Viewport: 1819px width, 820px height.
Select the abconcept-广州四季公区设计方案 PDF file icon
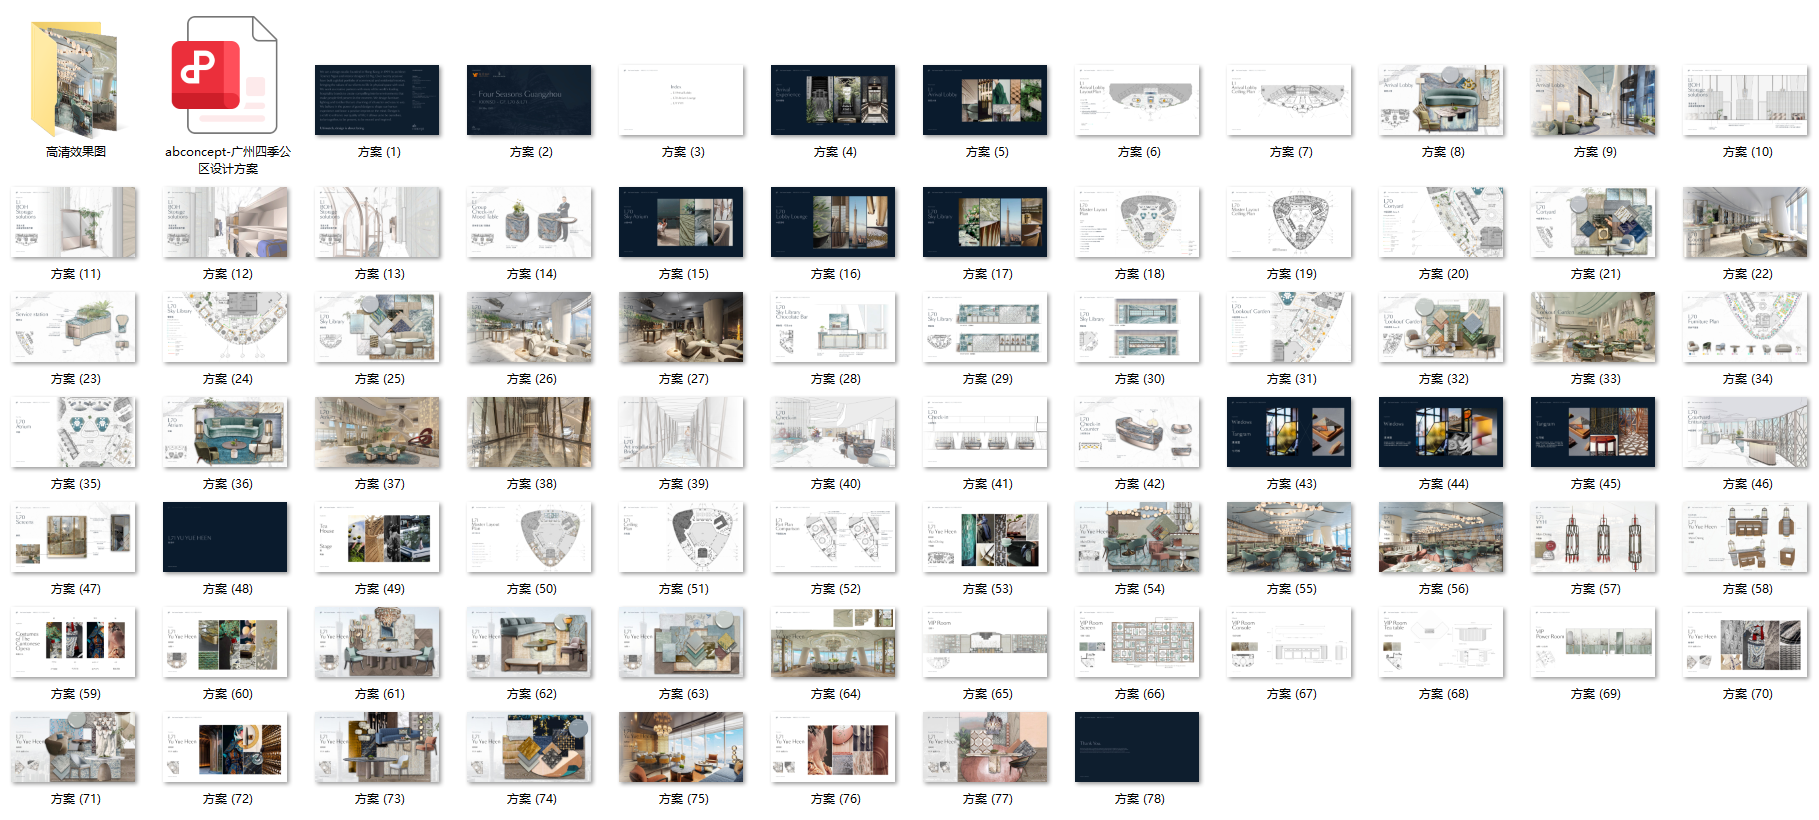pos(226,77)
